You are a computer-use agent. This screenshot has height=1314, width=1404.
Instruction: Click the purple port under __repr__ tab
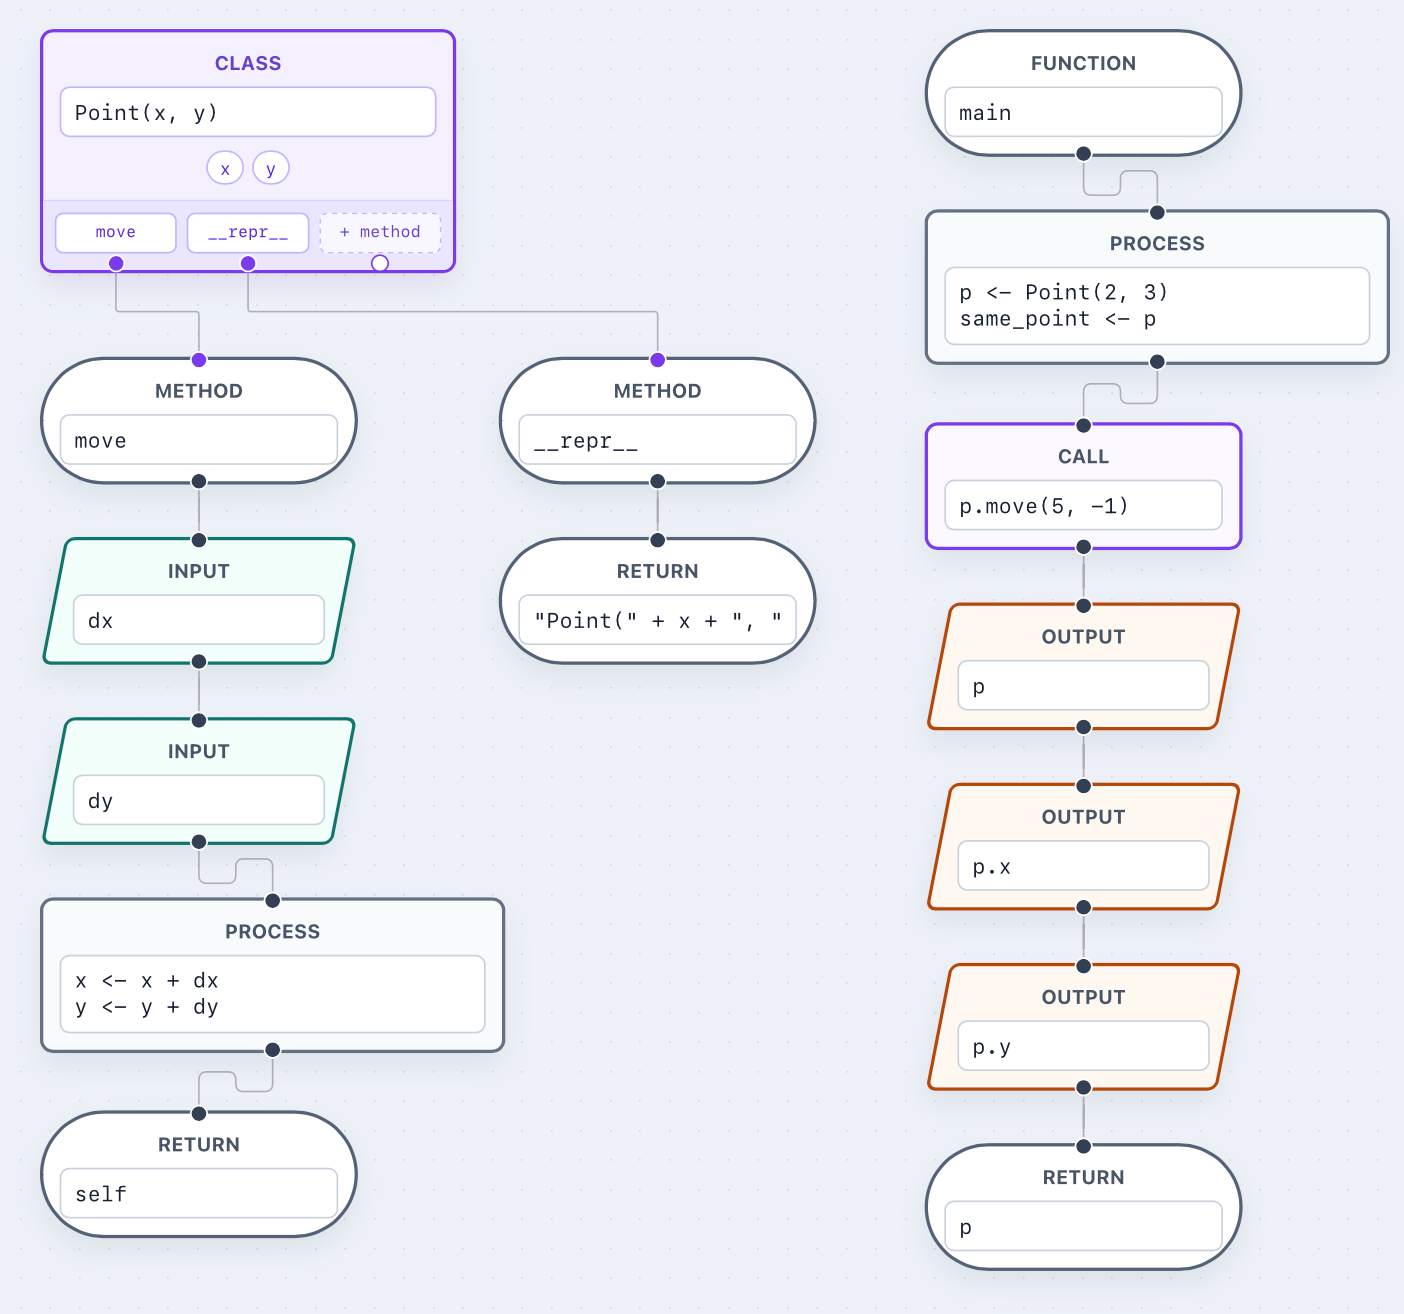[248, 263]
